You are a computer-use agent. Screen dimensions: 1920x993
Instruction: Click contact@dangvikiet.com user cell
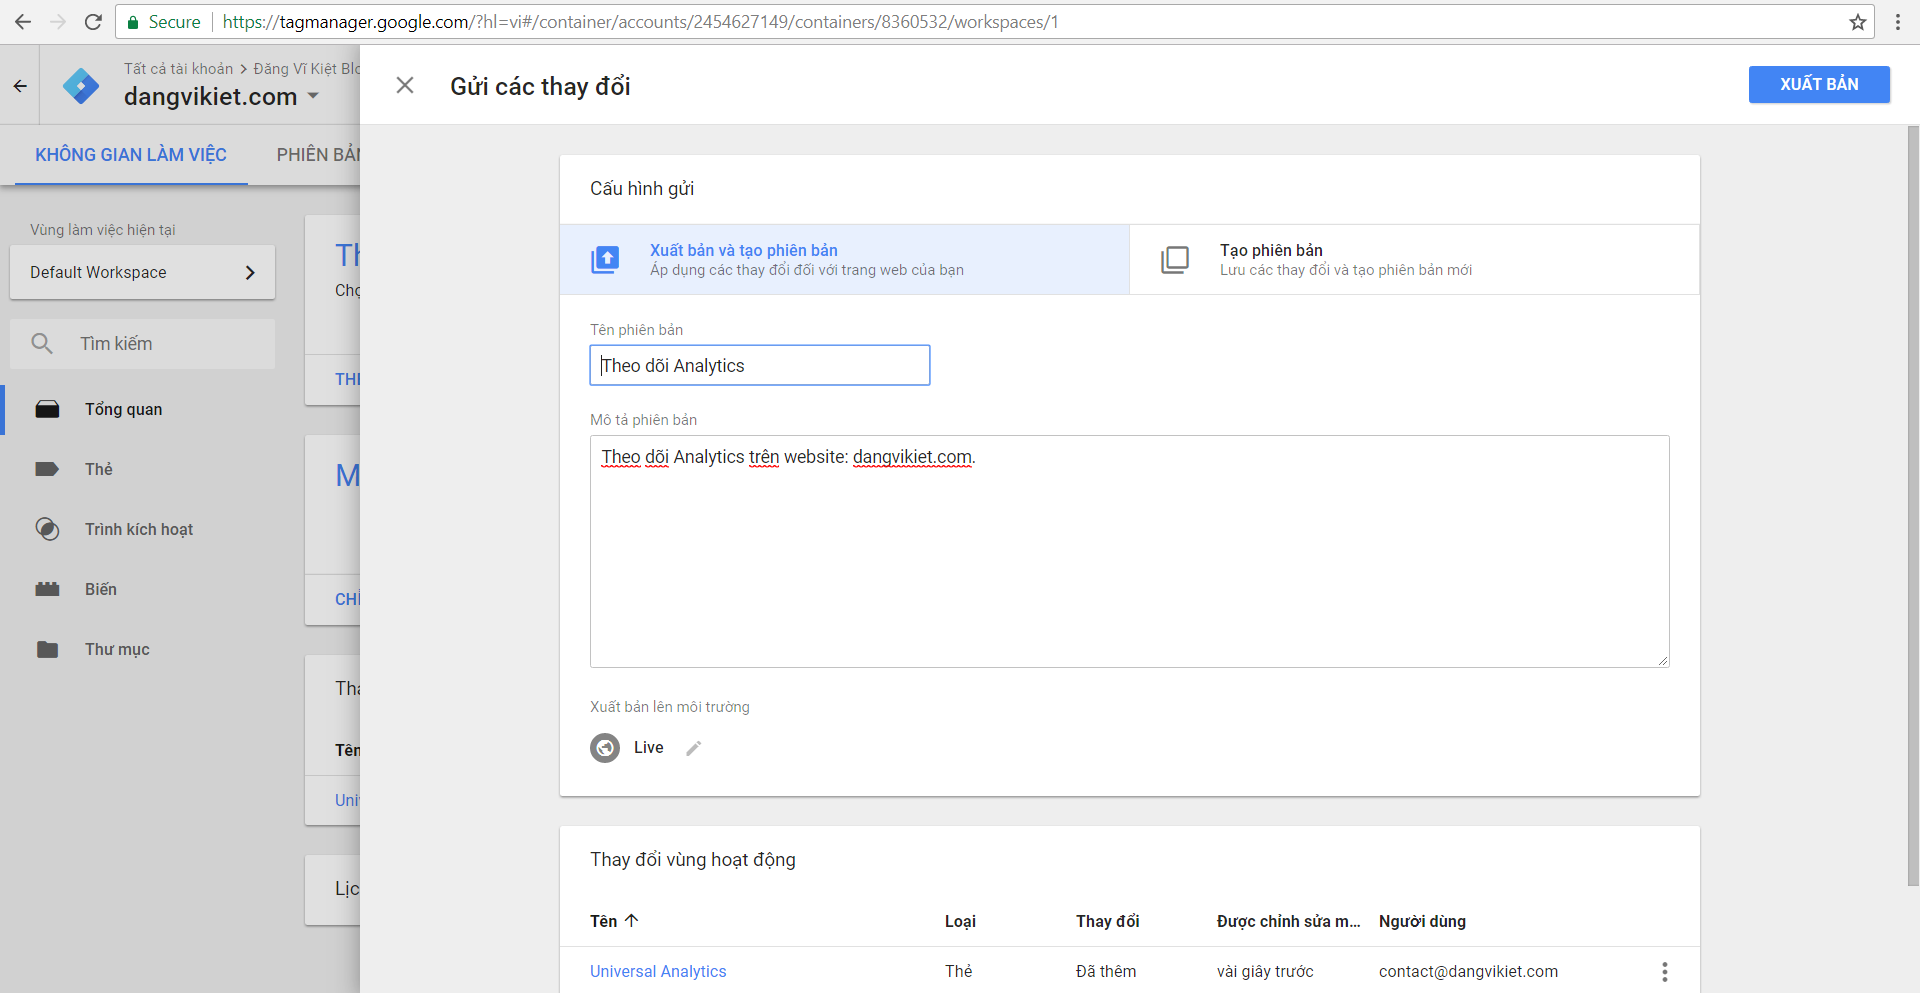click(x=1468, y=971)
